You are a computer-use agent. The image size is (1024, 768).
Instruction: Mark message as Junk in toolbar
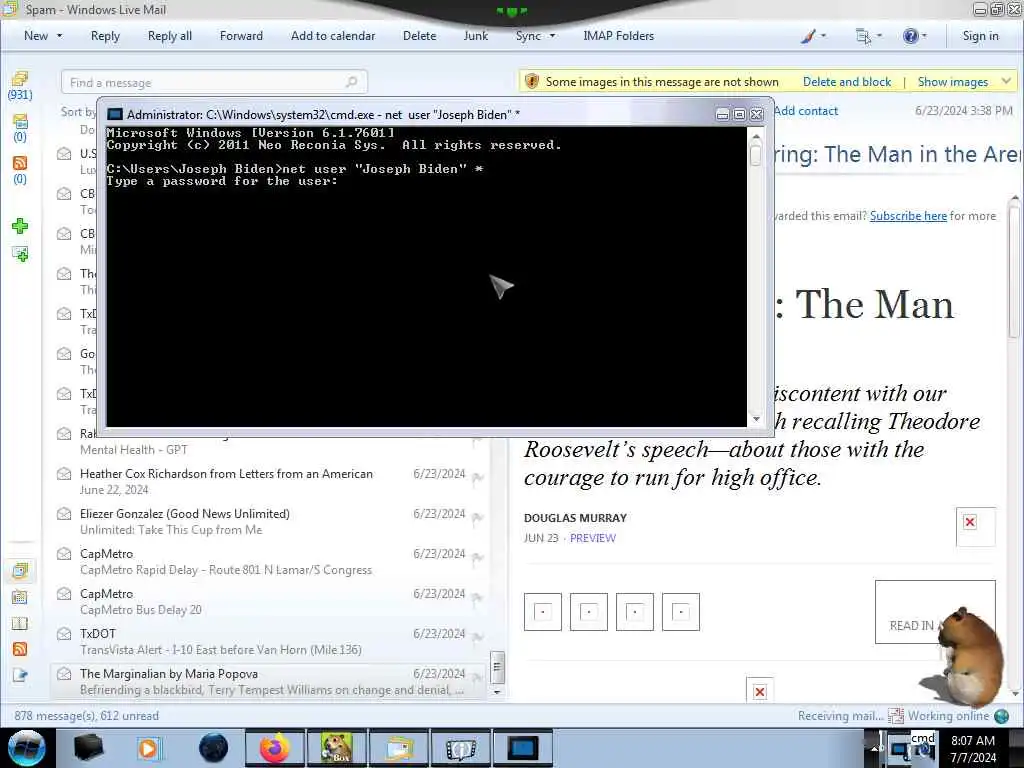(x=475, y=36)
